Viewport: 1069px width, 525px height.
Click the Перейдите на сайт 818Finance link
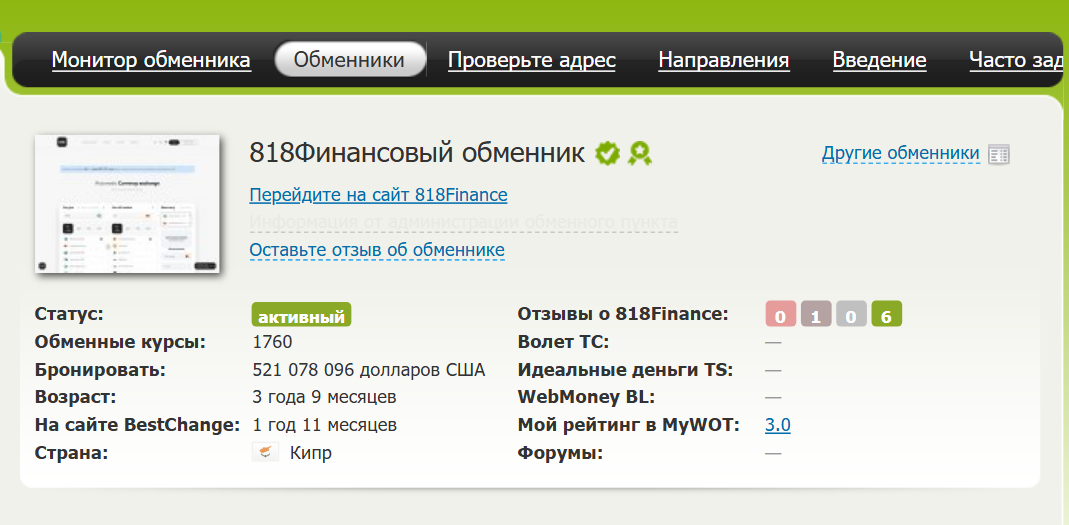coord(378,195)
